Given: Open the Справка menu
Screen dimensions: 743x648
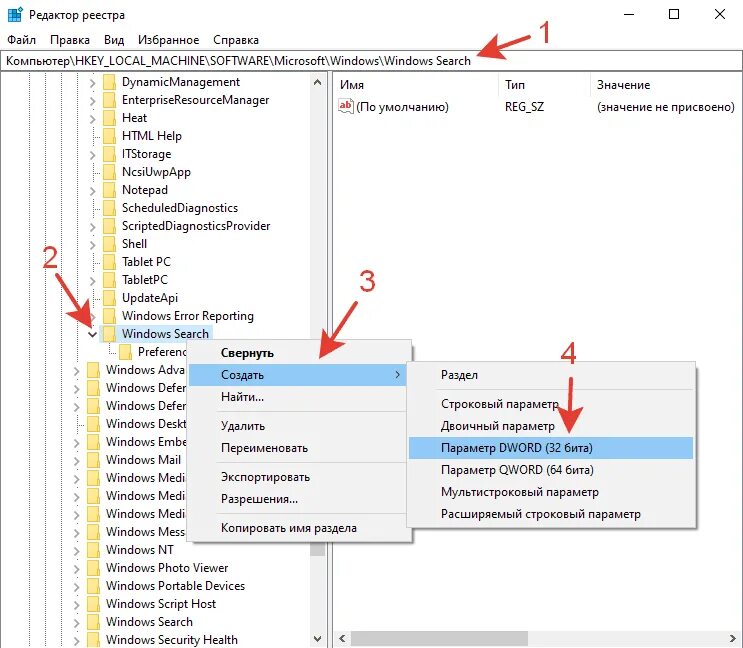Looking at the screenshot, I should tap(236, 40).
